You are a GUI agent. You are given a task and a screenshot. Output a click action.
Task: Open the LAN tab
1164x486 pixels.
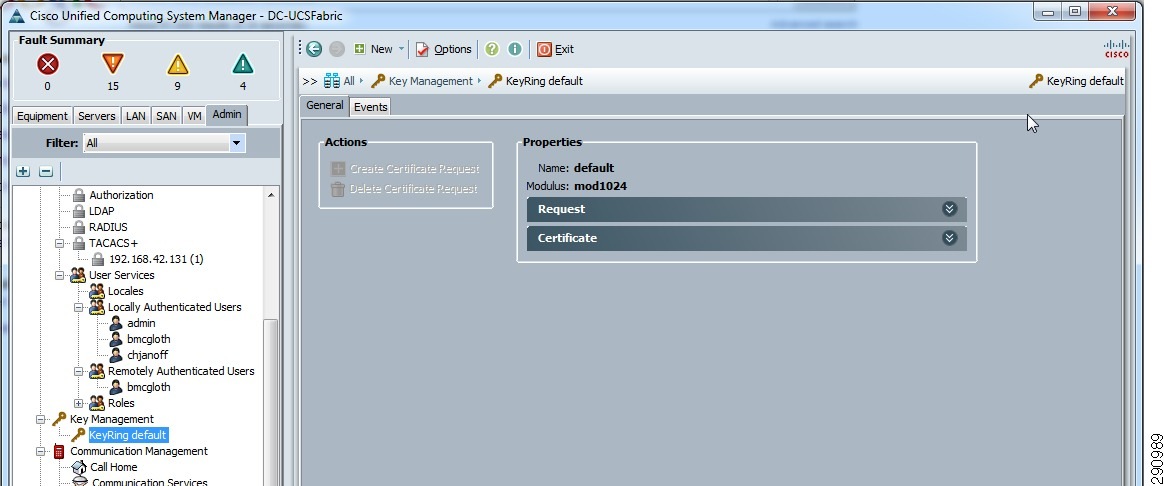tap(135, 116)
